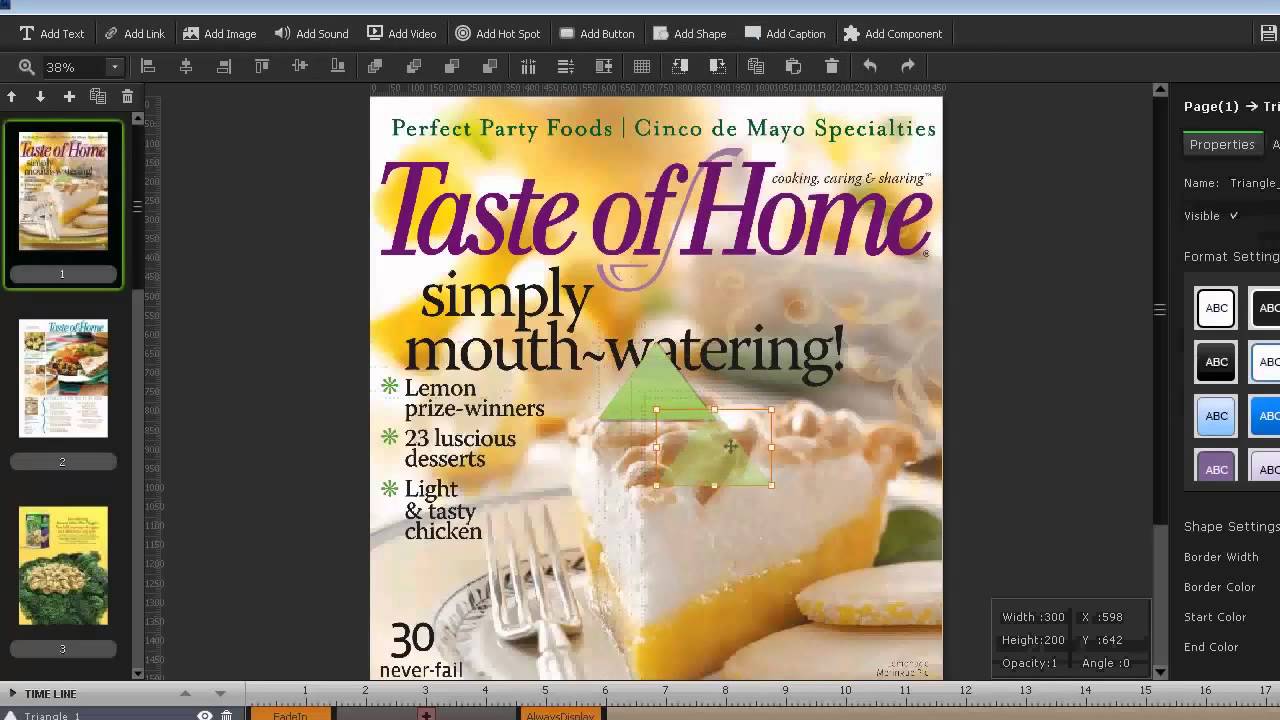Choose the light blue ABC style in left column
The width and height of the screenshot is (1280, 720).
1216,416
